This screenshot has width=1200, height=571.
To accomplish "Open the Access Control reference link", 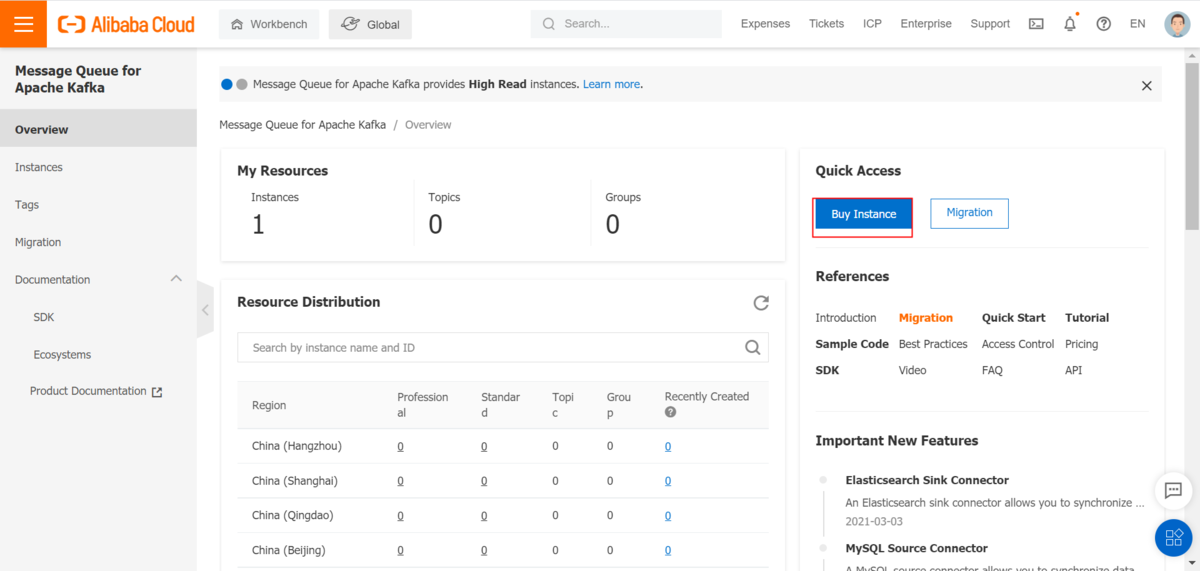I will (x=1018, y=344).
